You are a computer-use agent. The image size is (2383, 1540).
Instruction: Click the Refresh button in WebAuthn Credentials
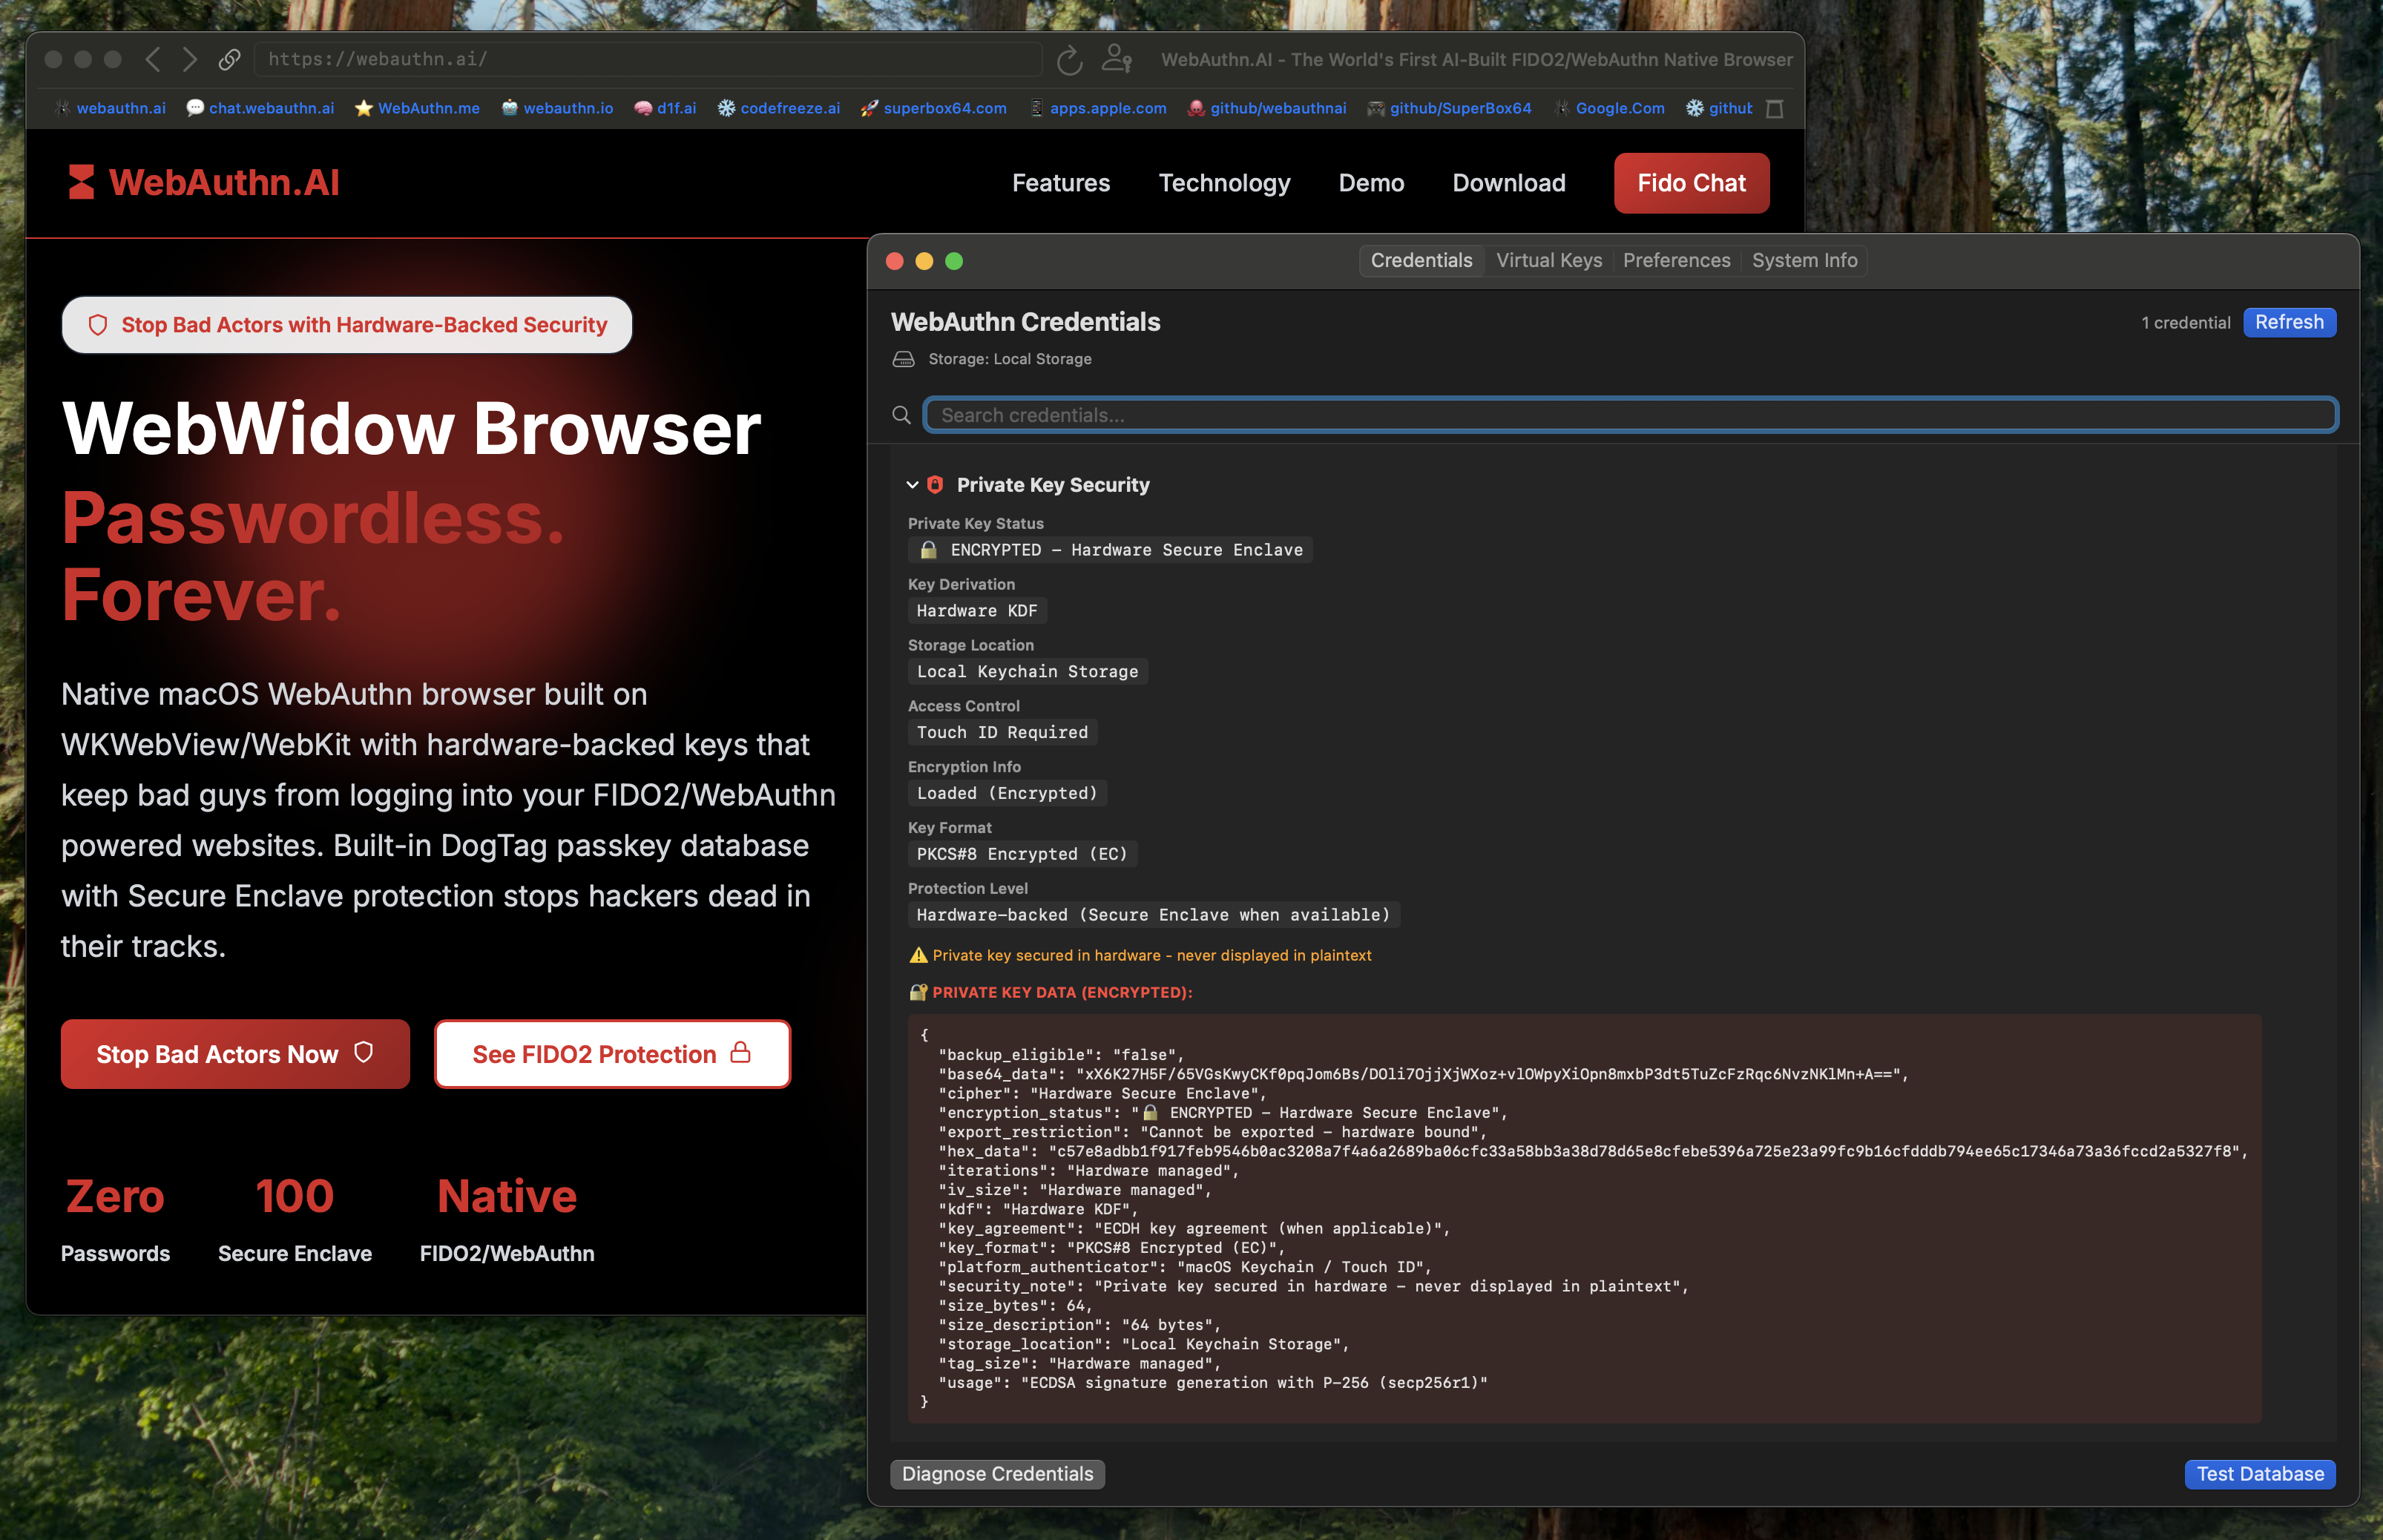point(2289,322)
